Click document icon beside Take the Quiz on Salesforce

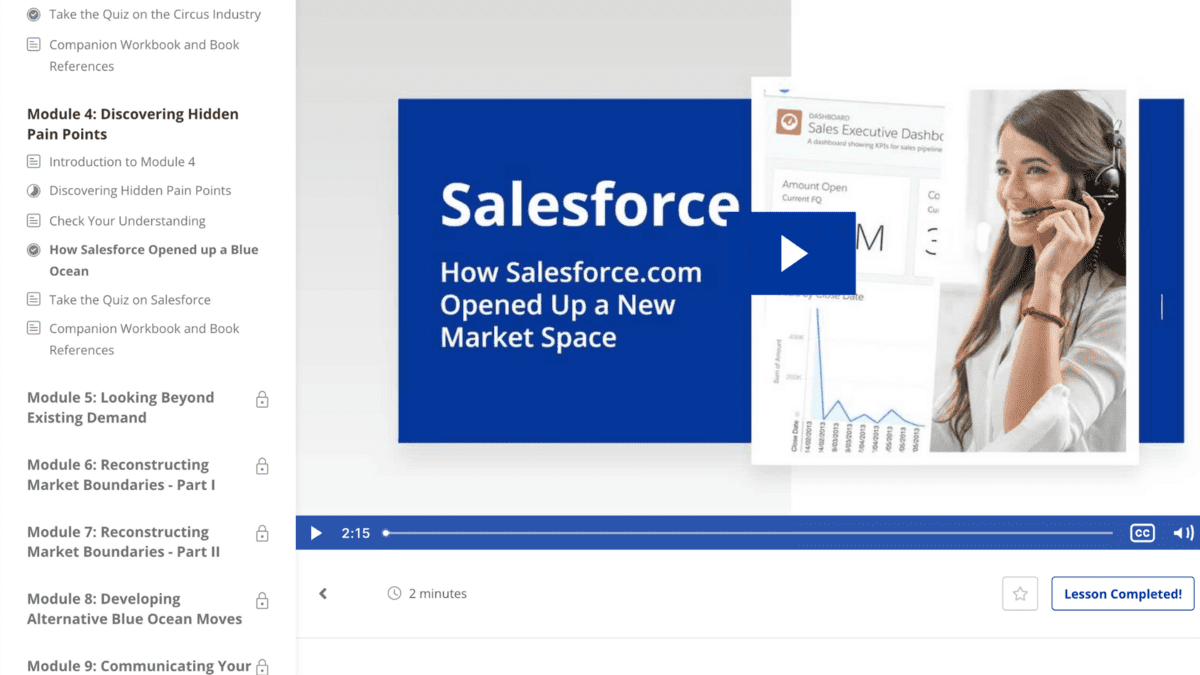(x=34, y=299)
